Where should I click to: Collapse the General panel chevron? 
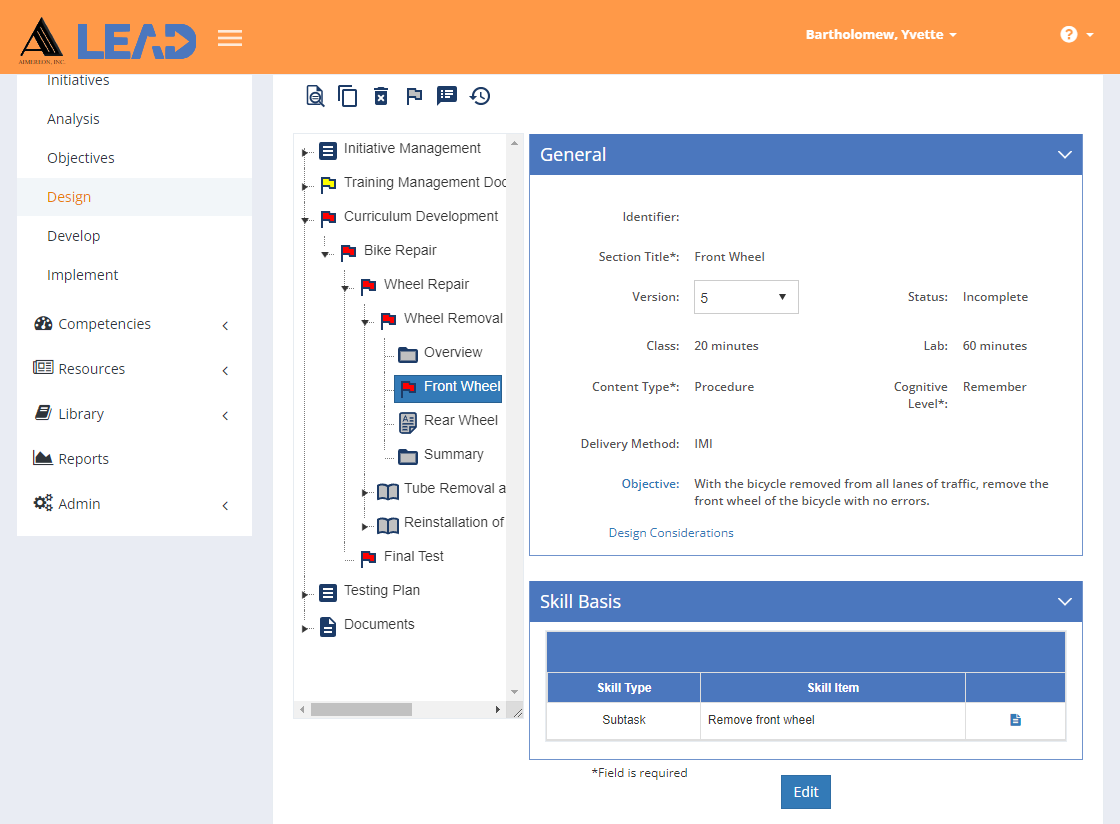click(x=1064, y=154)
